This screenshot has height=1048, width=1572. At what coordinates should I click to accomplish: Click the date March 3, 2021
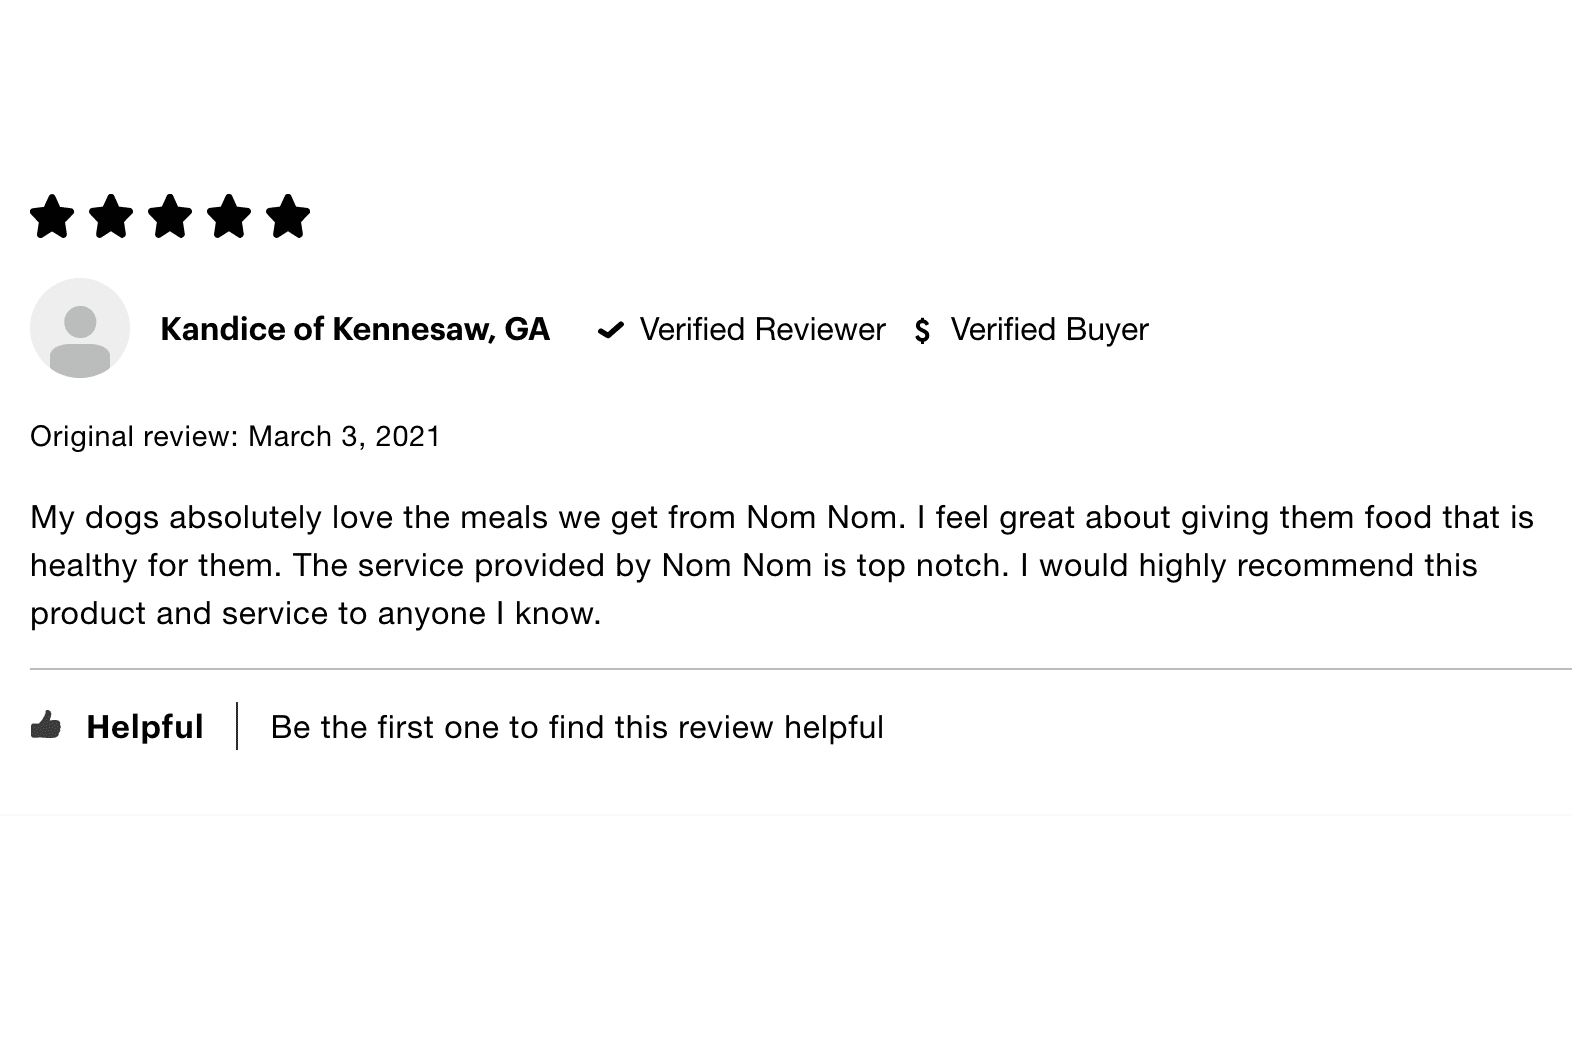(x=344, y=436)
